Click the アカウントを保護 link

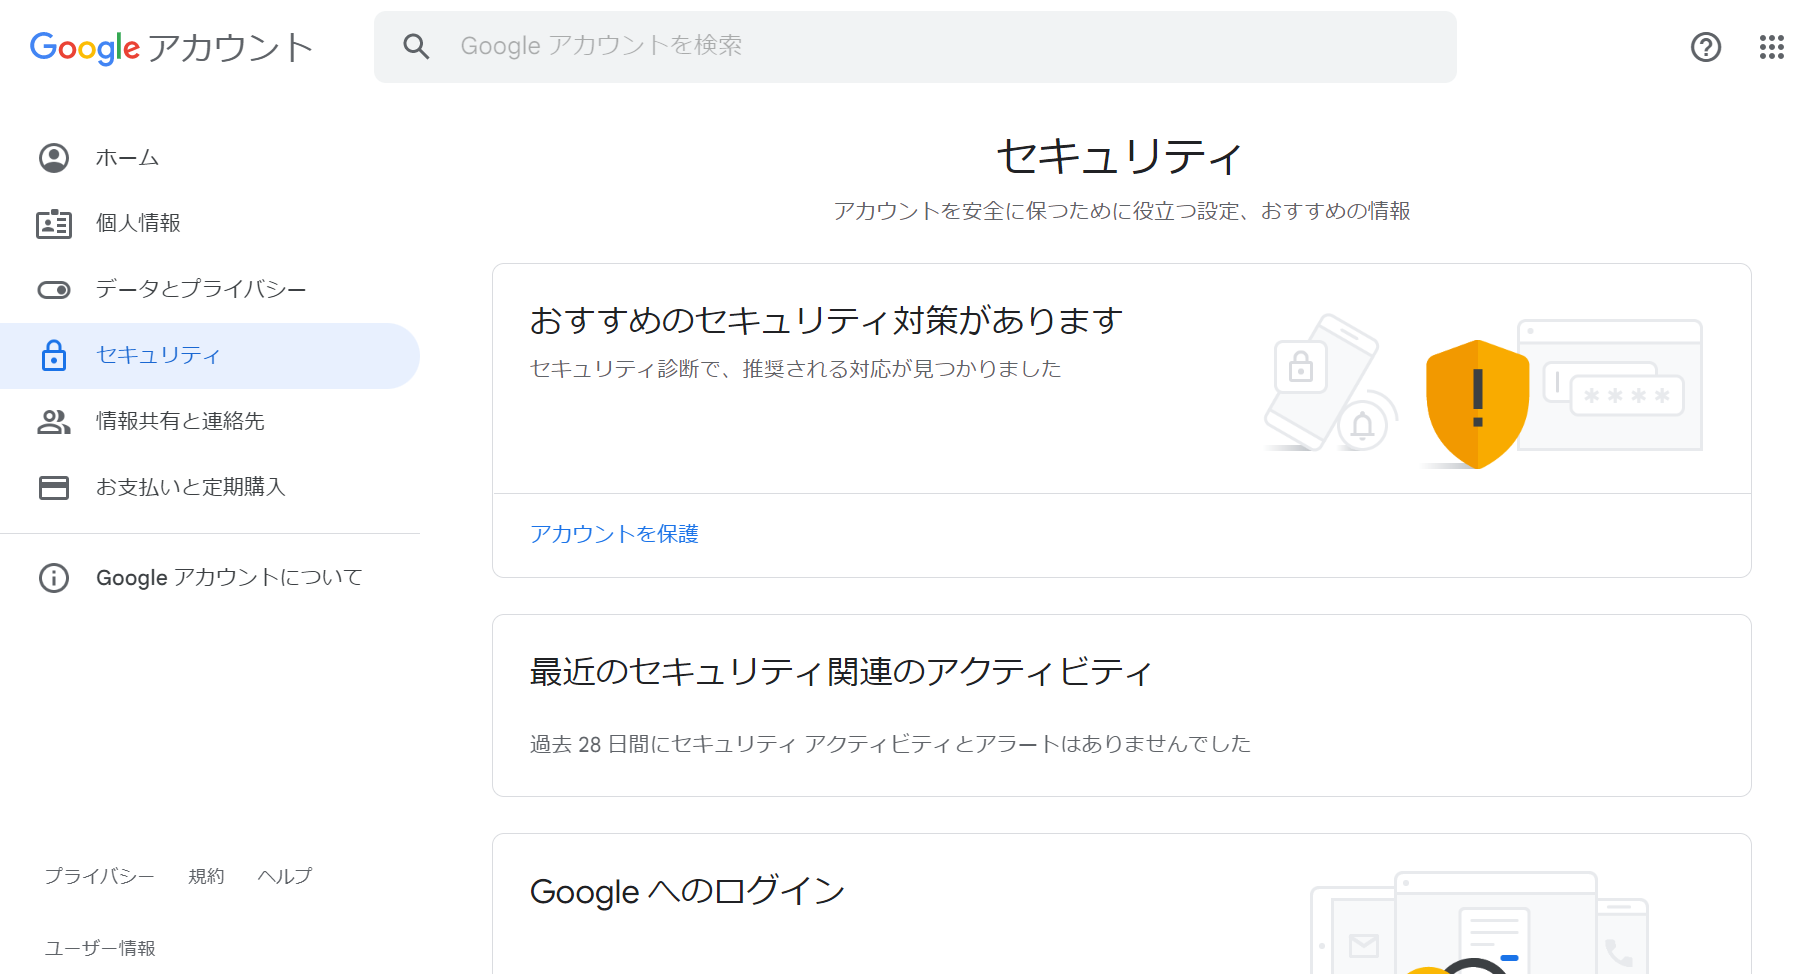click(614, 534)
